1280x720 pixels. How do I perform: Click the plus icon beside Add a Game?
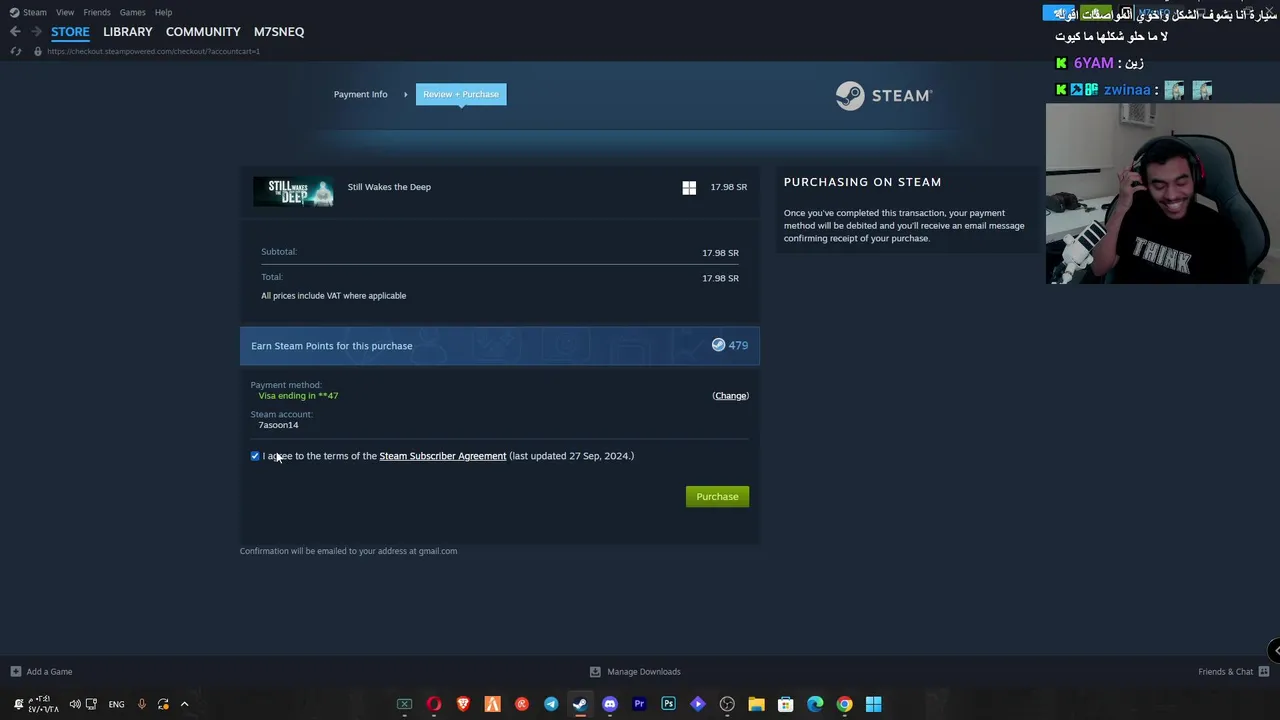click(x=15, y=672)
